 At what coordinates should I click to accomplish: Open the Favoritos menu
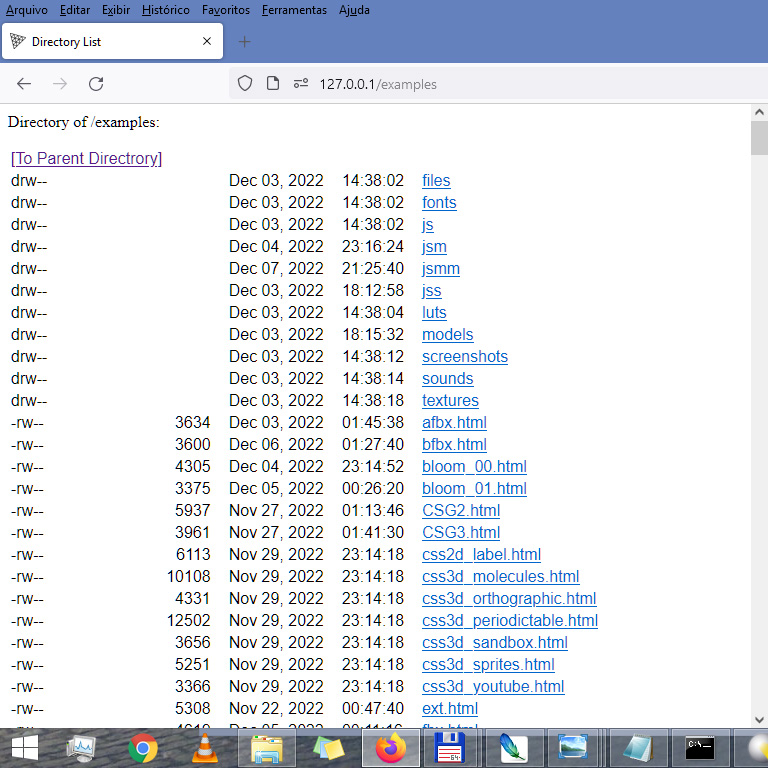tap(226, 10)
